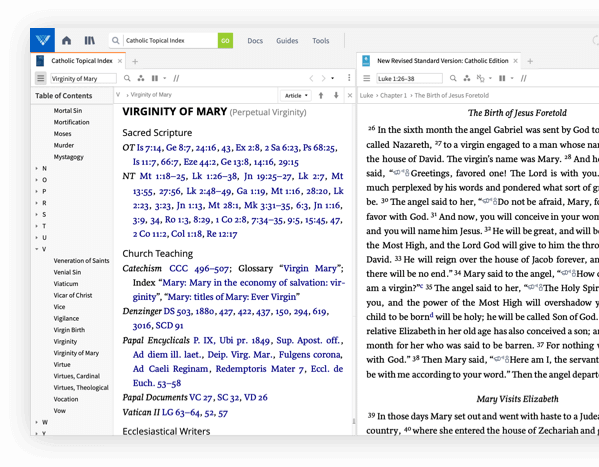Open the Home page icon
Screen dimensions: 599x467
[x=66, y=40]
